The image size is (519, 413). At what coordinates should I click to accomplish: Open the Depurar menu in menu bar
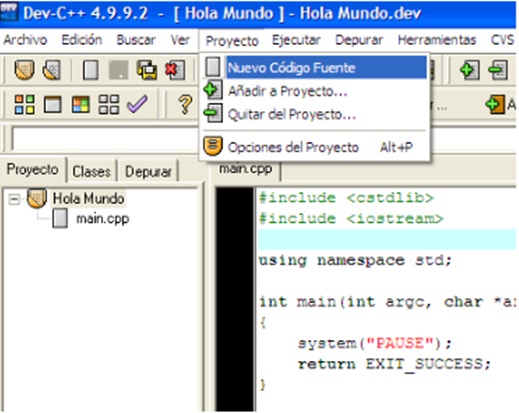(x=359, y=40)
